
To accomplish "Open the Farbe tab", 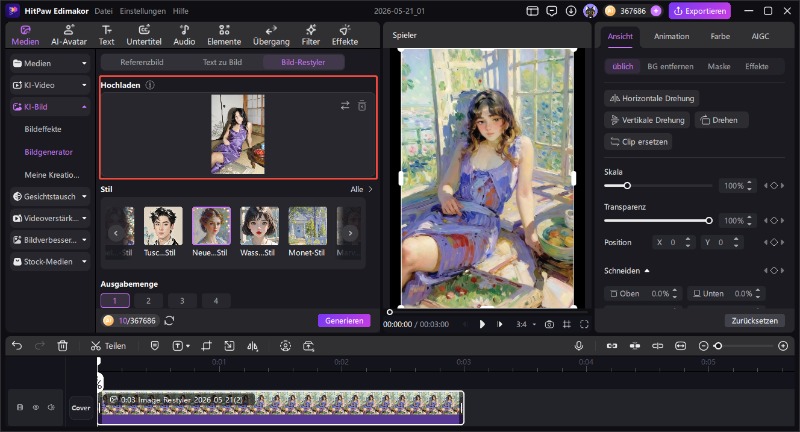I will point(720,36).
